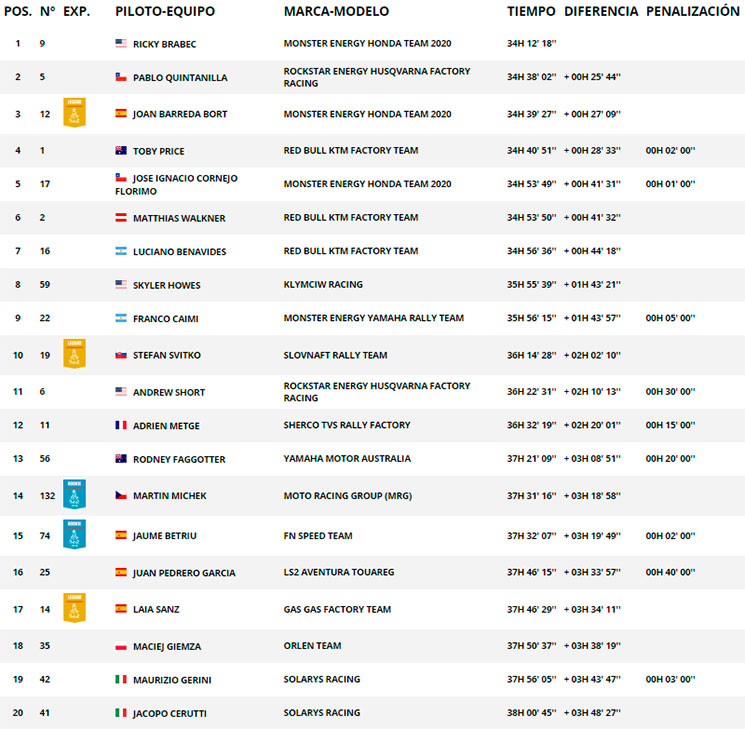Click the Rookie badge in Jaume Betriu's row

(75, 534)
